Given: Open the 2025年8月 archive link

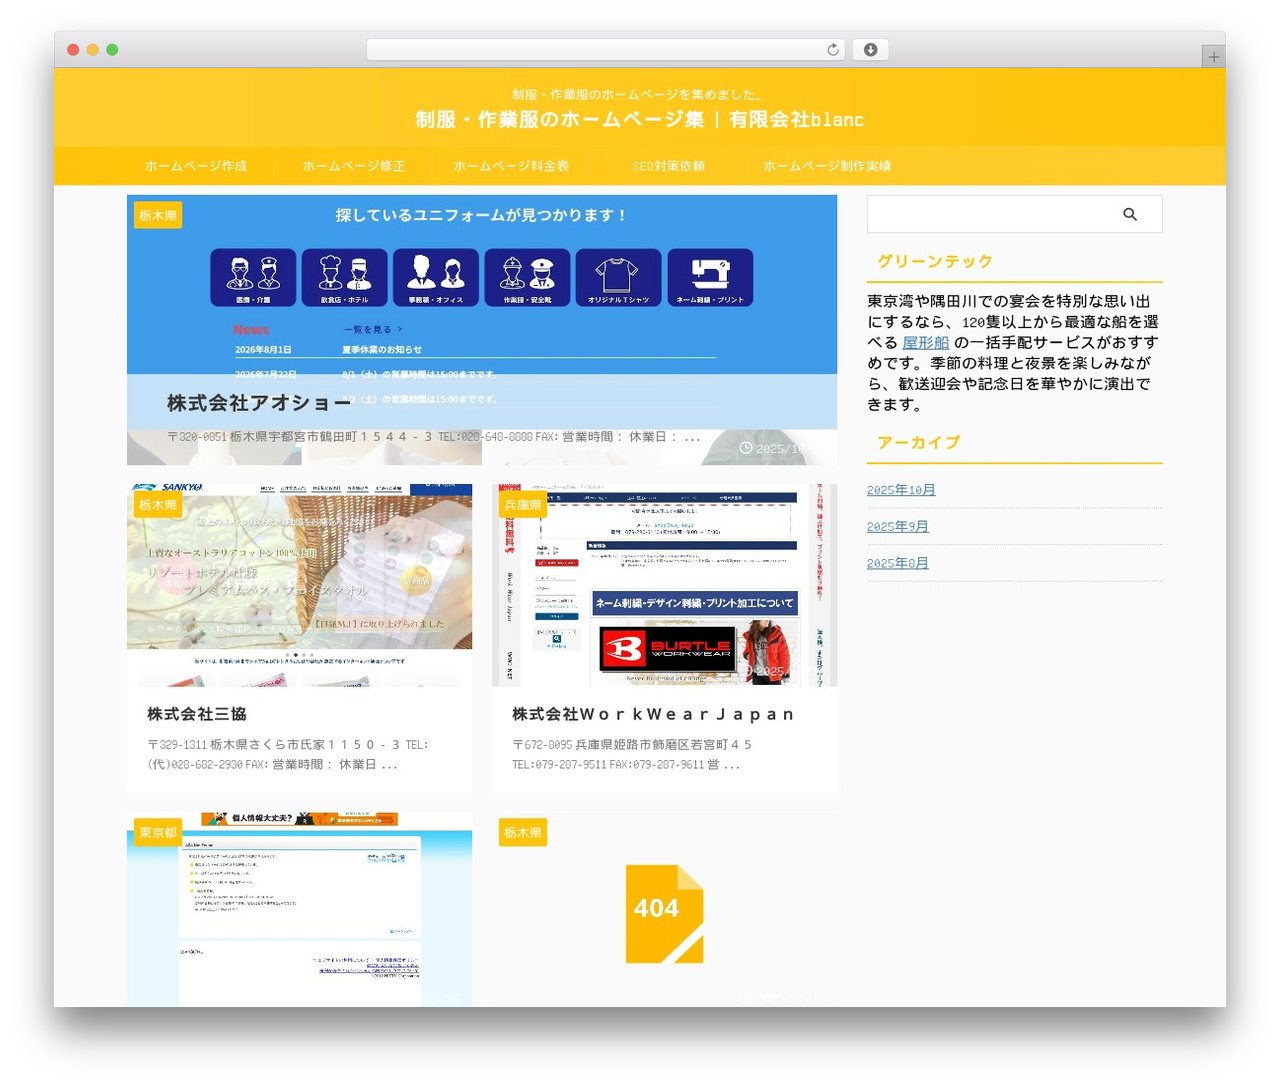Looking at the screenshot, I should [x=898, y=564].
